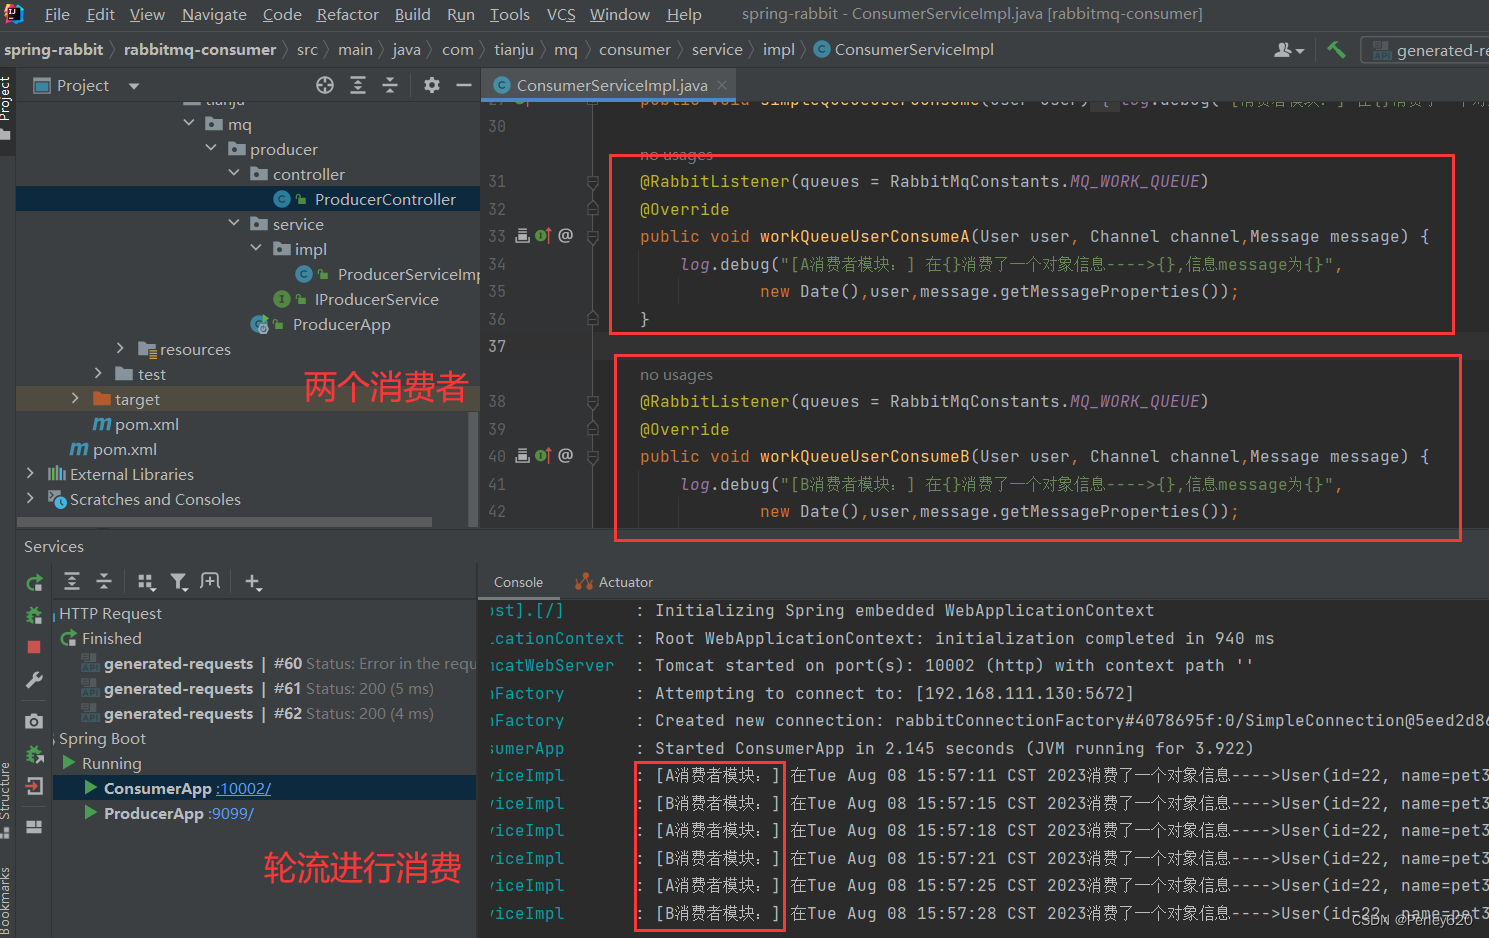Image resolution: width=1489 pixels, height=938 pixels.
Task: Click ConsumerServiceImpl breadcrumb in navigation bar
Action: [903, 49]
